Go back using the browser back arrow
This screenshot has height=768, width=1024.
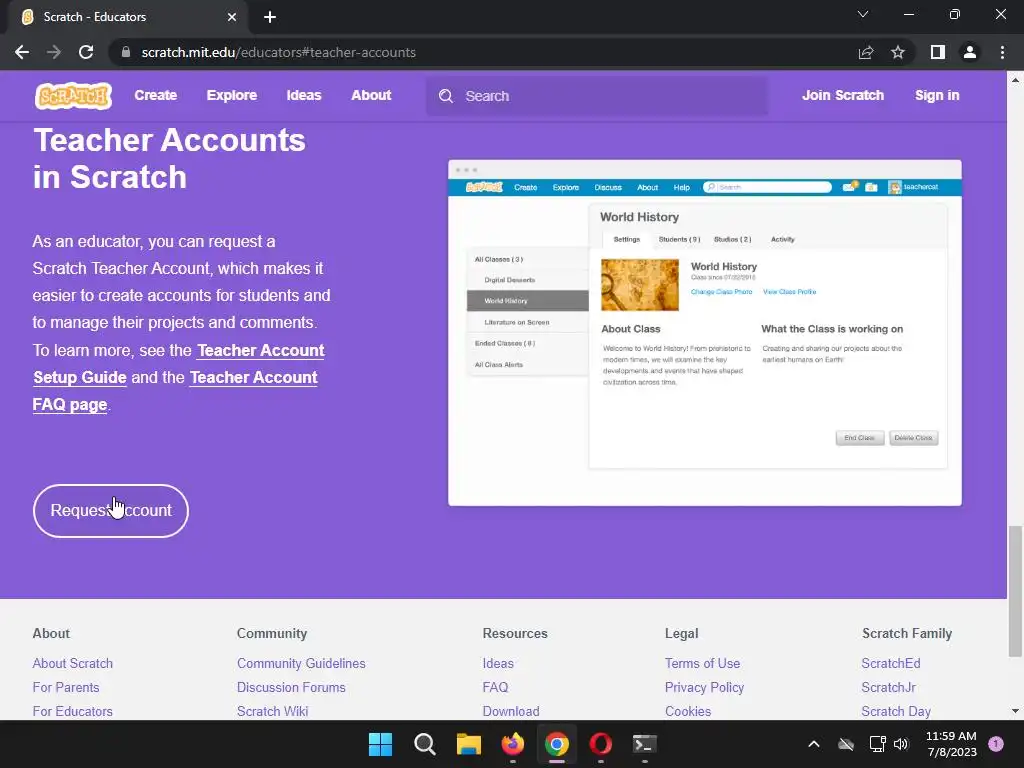click(x=22, y=52)
